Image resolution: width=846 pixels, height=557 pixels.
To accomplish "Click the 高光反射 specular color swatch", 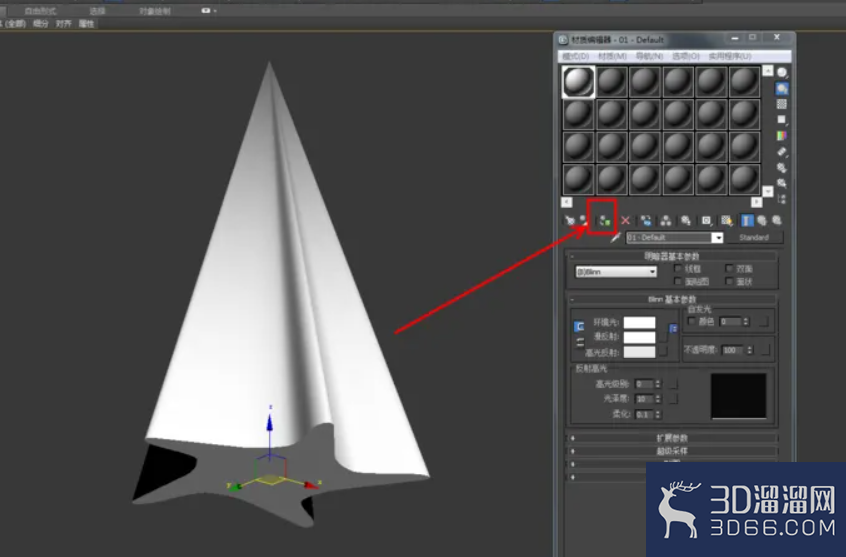I will (x=639, y=352).
